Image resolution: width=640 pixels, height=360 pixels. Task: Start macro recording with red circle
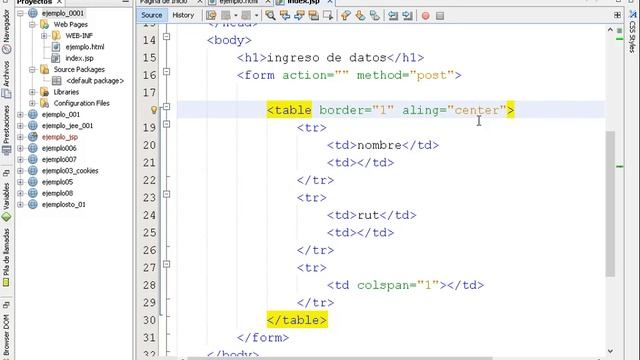pyautogui.click(x=426, y=16)
